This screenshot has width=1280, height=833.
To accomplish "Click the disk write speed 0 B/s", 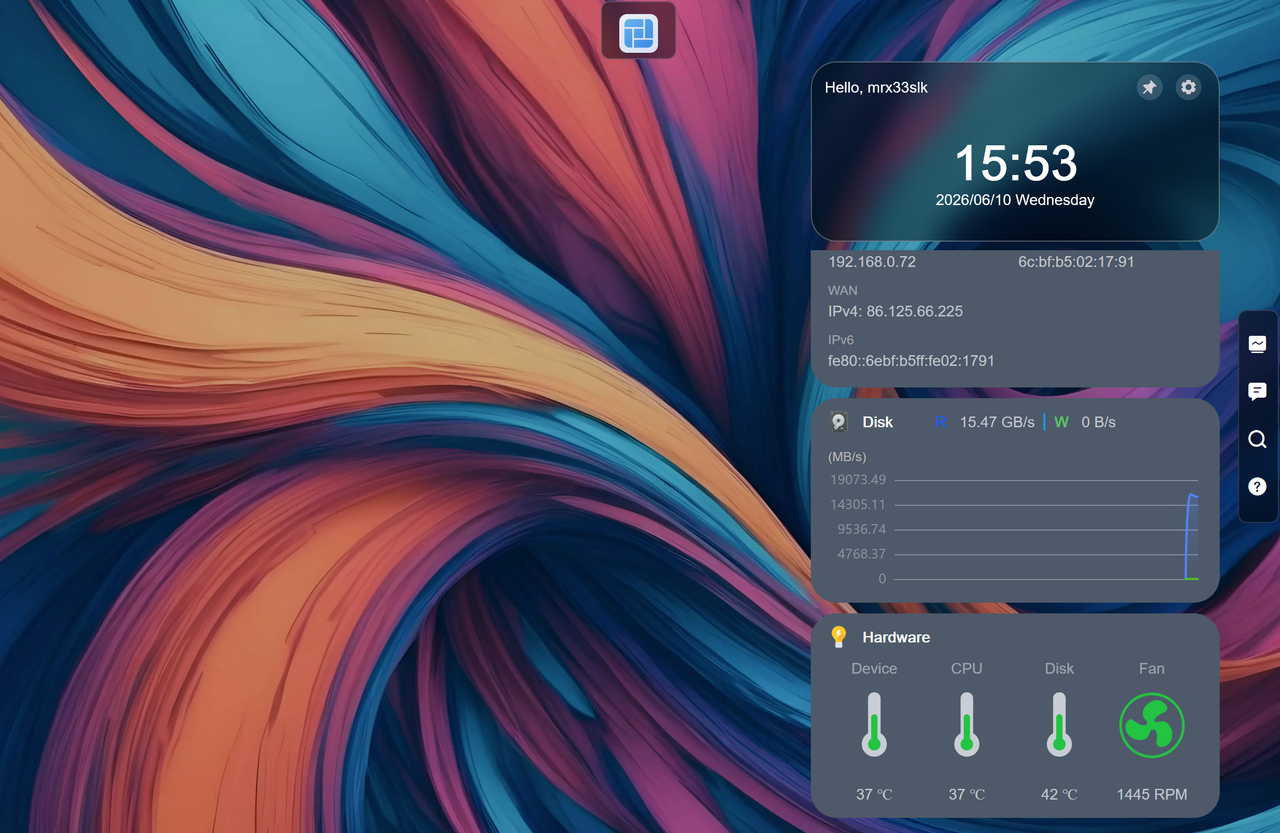I will (1098, 422).
